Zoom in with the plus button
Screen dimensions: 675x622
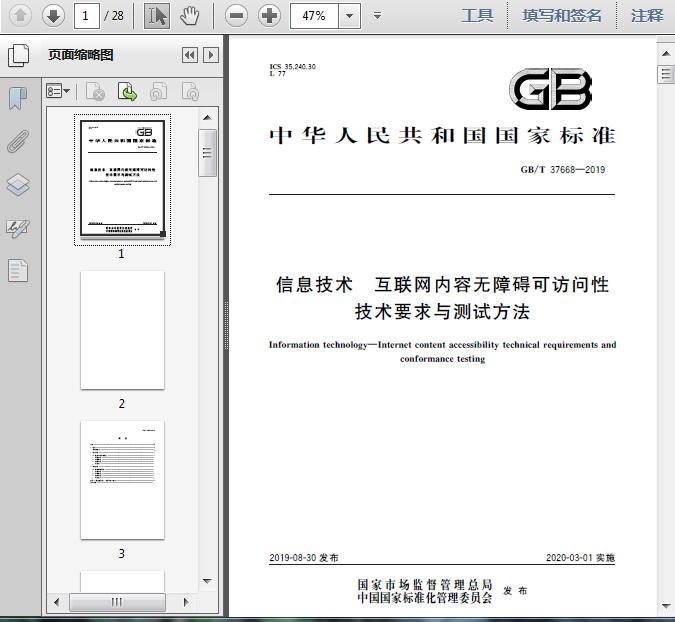point(269,16)
